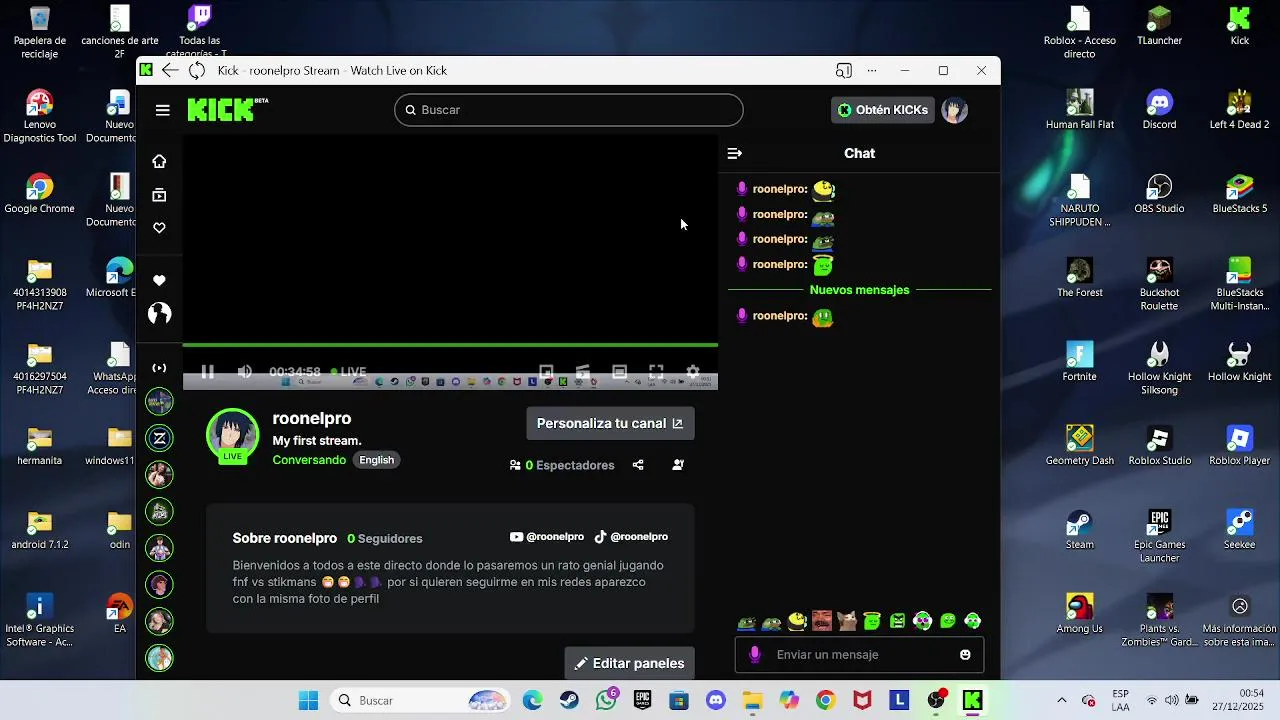Click the purple microphone badge in chat input

point(755,654)
